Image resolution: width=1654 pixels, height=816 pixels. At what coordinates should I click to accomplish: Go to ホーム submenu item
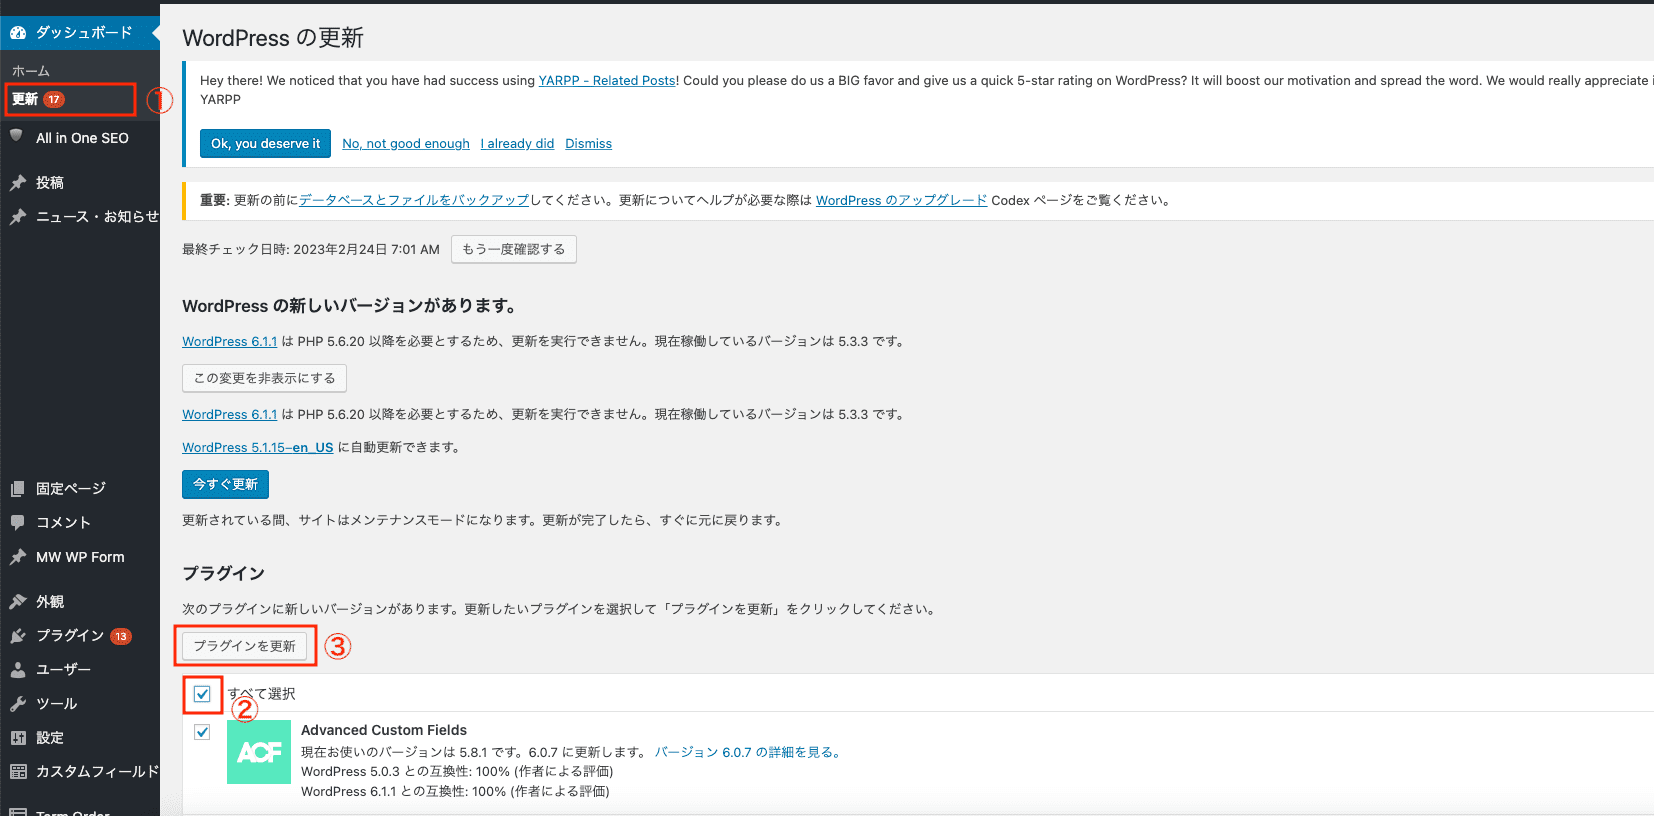[x=31, y=71]
